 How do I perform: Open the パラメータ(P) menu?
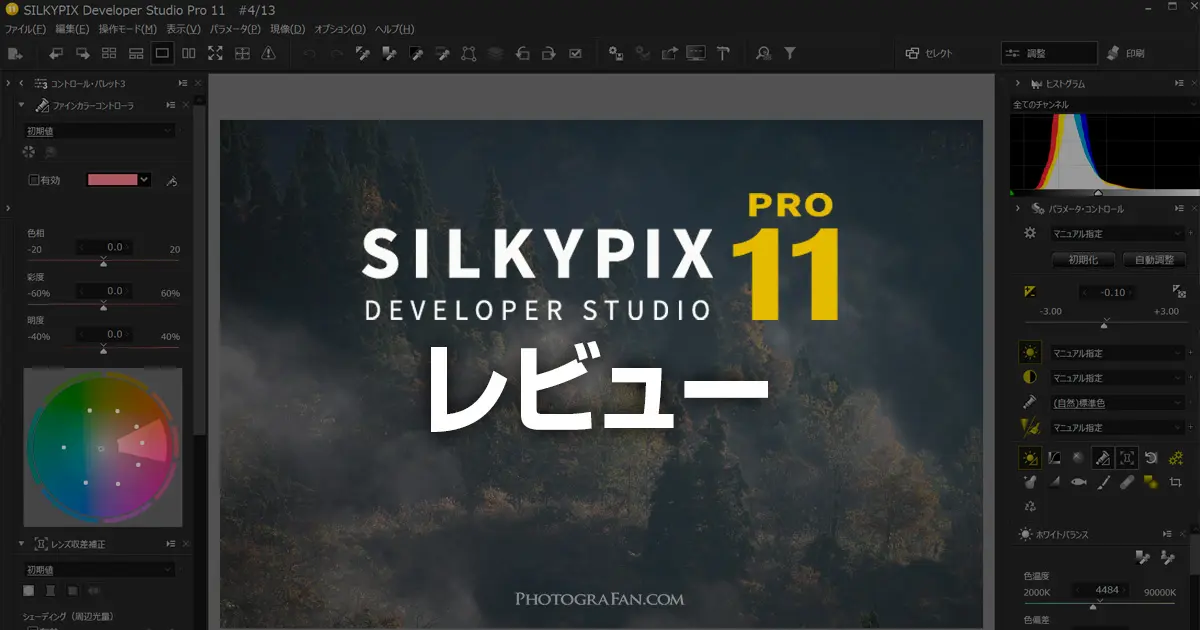pos(235,29)
